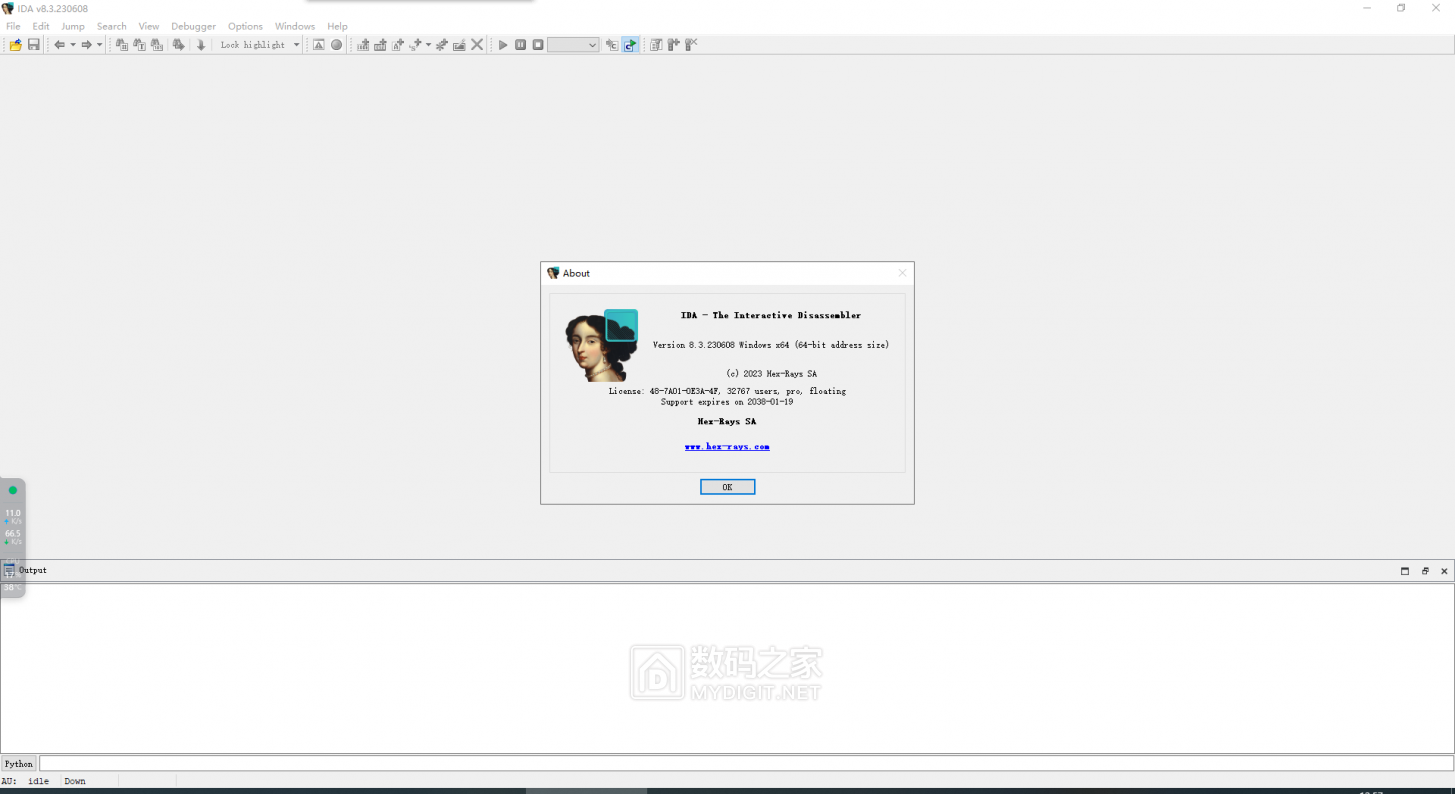Minimize the IDA main window
Image resolution: width=1455 pixels, height=794 pixels.
point(1367,8)
